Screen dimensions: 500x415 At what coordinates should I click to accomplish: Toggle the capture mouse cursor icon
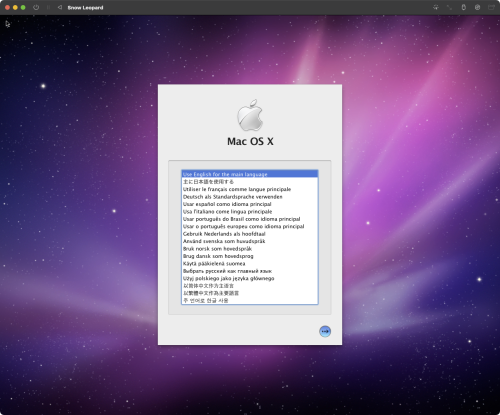point(436,7)
